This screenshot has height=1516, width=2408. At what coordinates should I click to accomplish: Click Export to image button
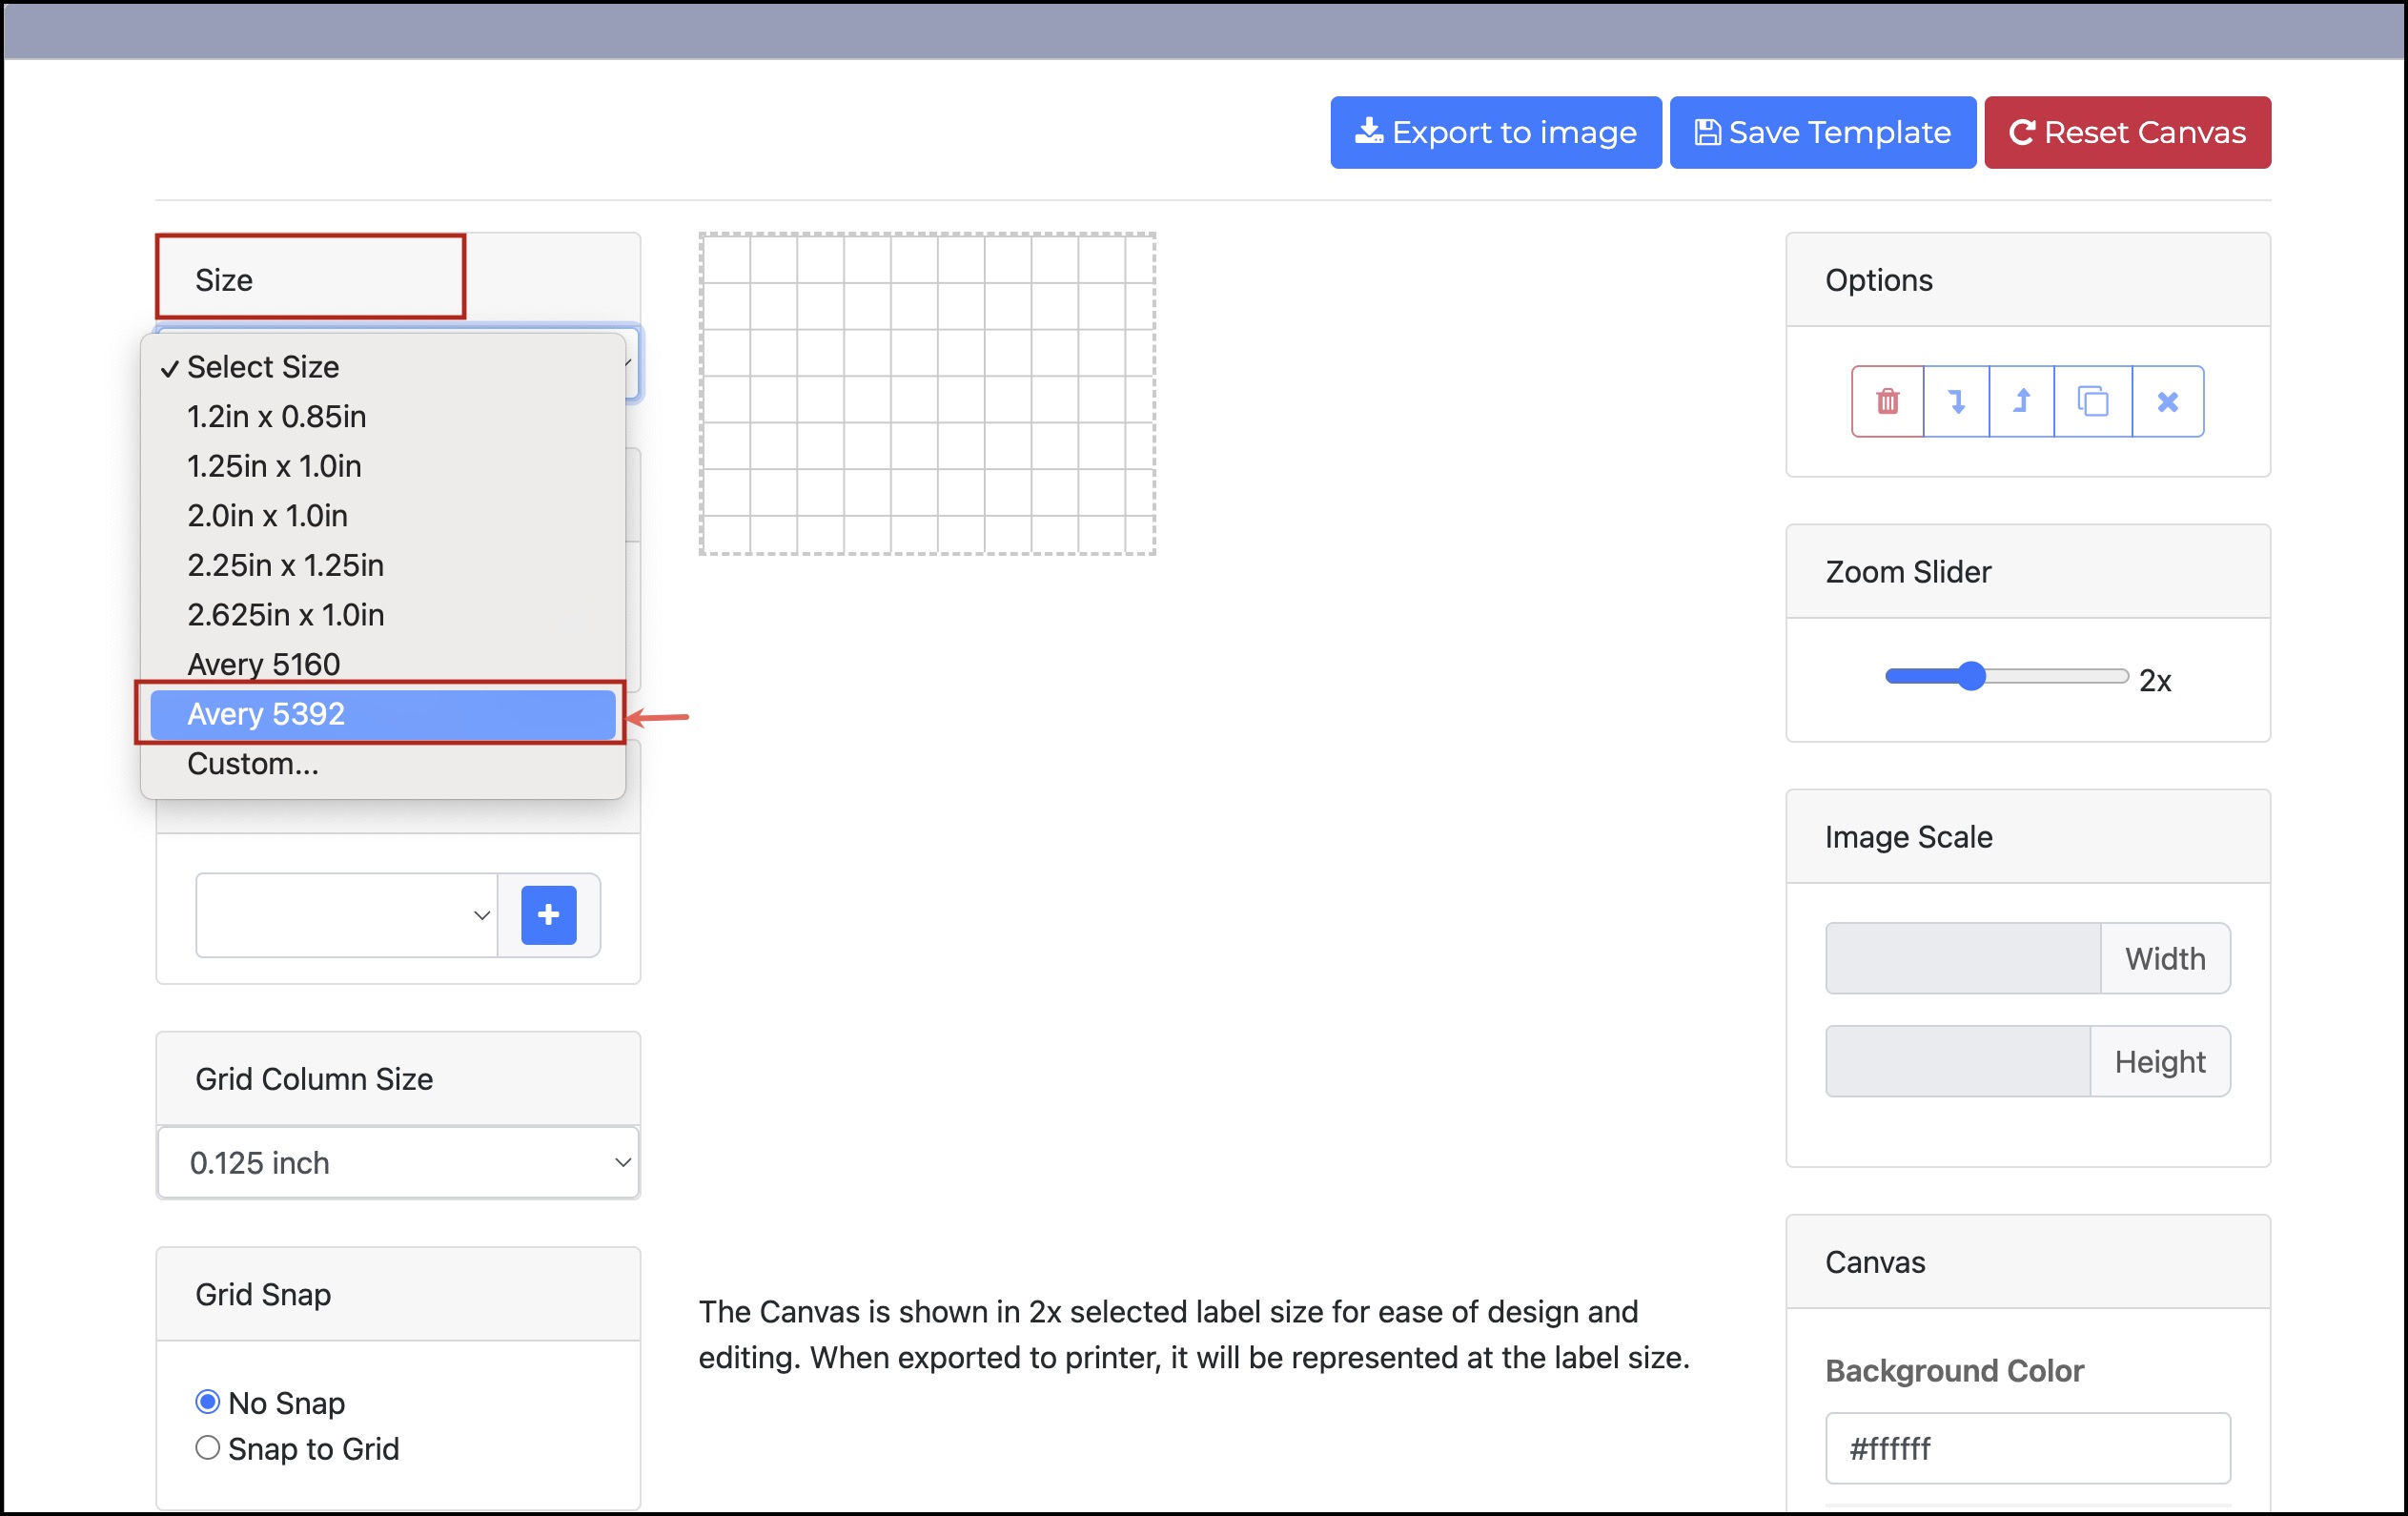(1495, 133)
